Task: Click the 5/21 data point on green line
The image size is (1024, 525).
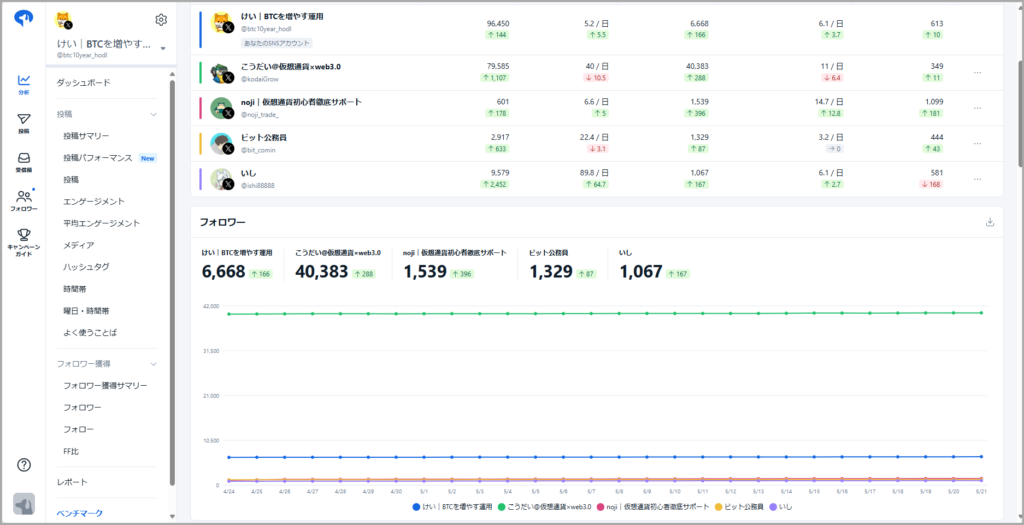Action: (x=981, y=312)
